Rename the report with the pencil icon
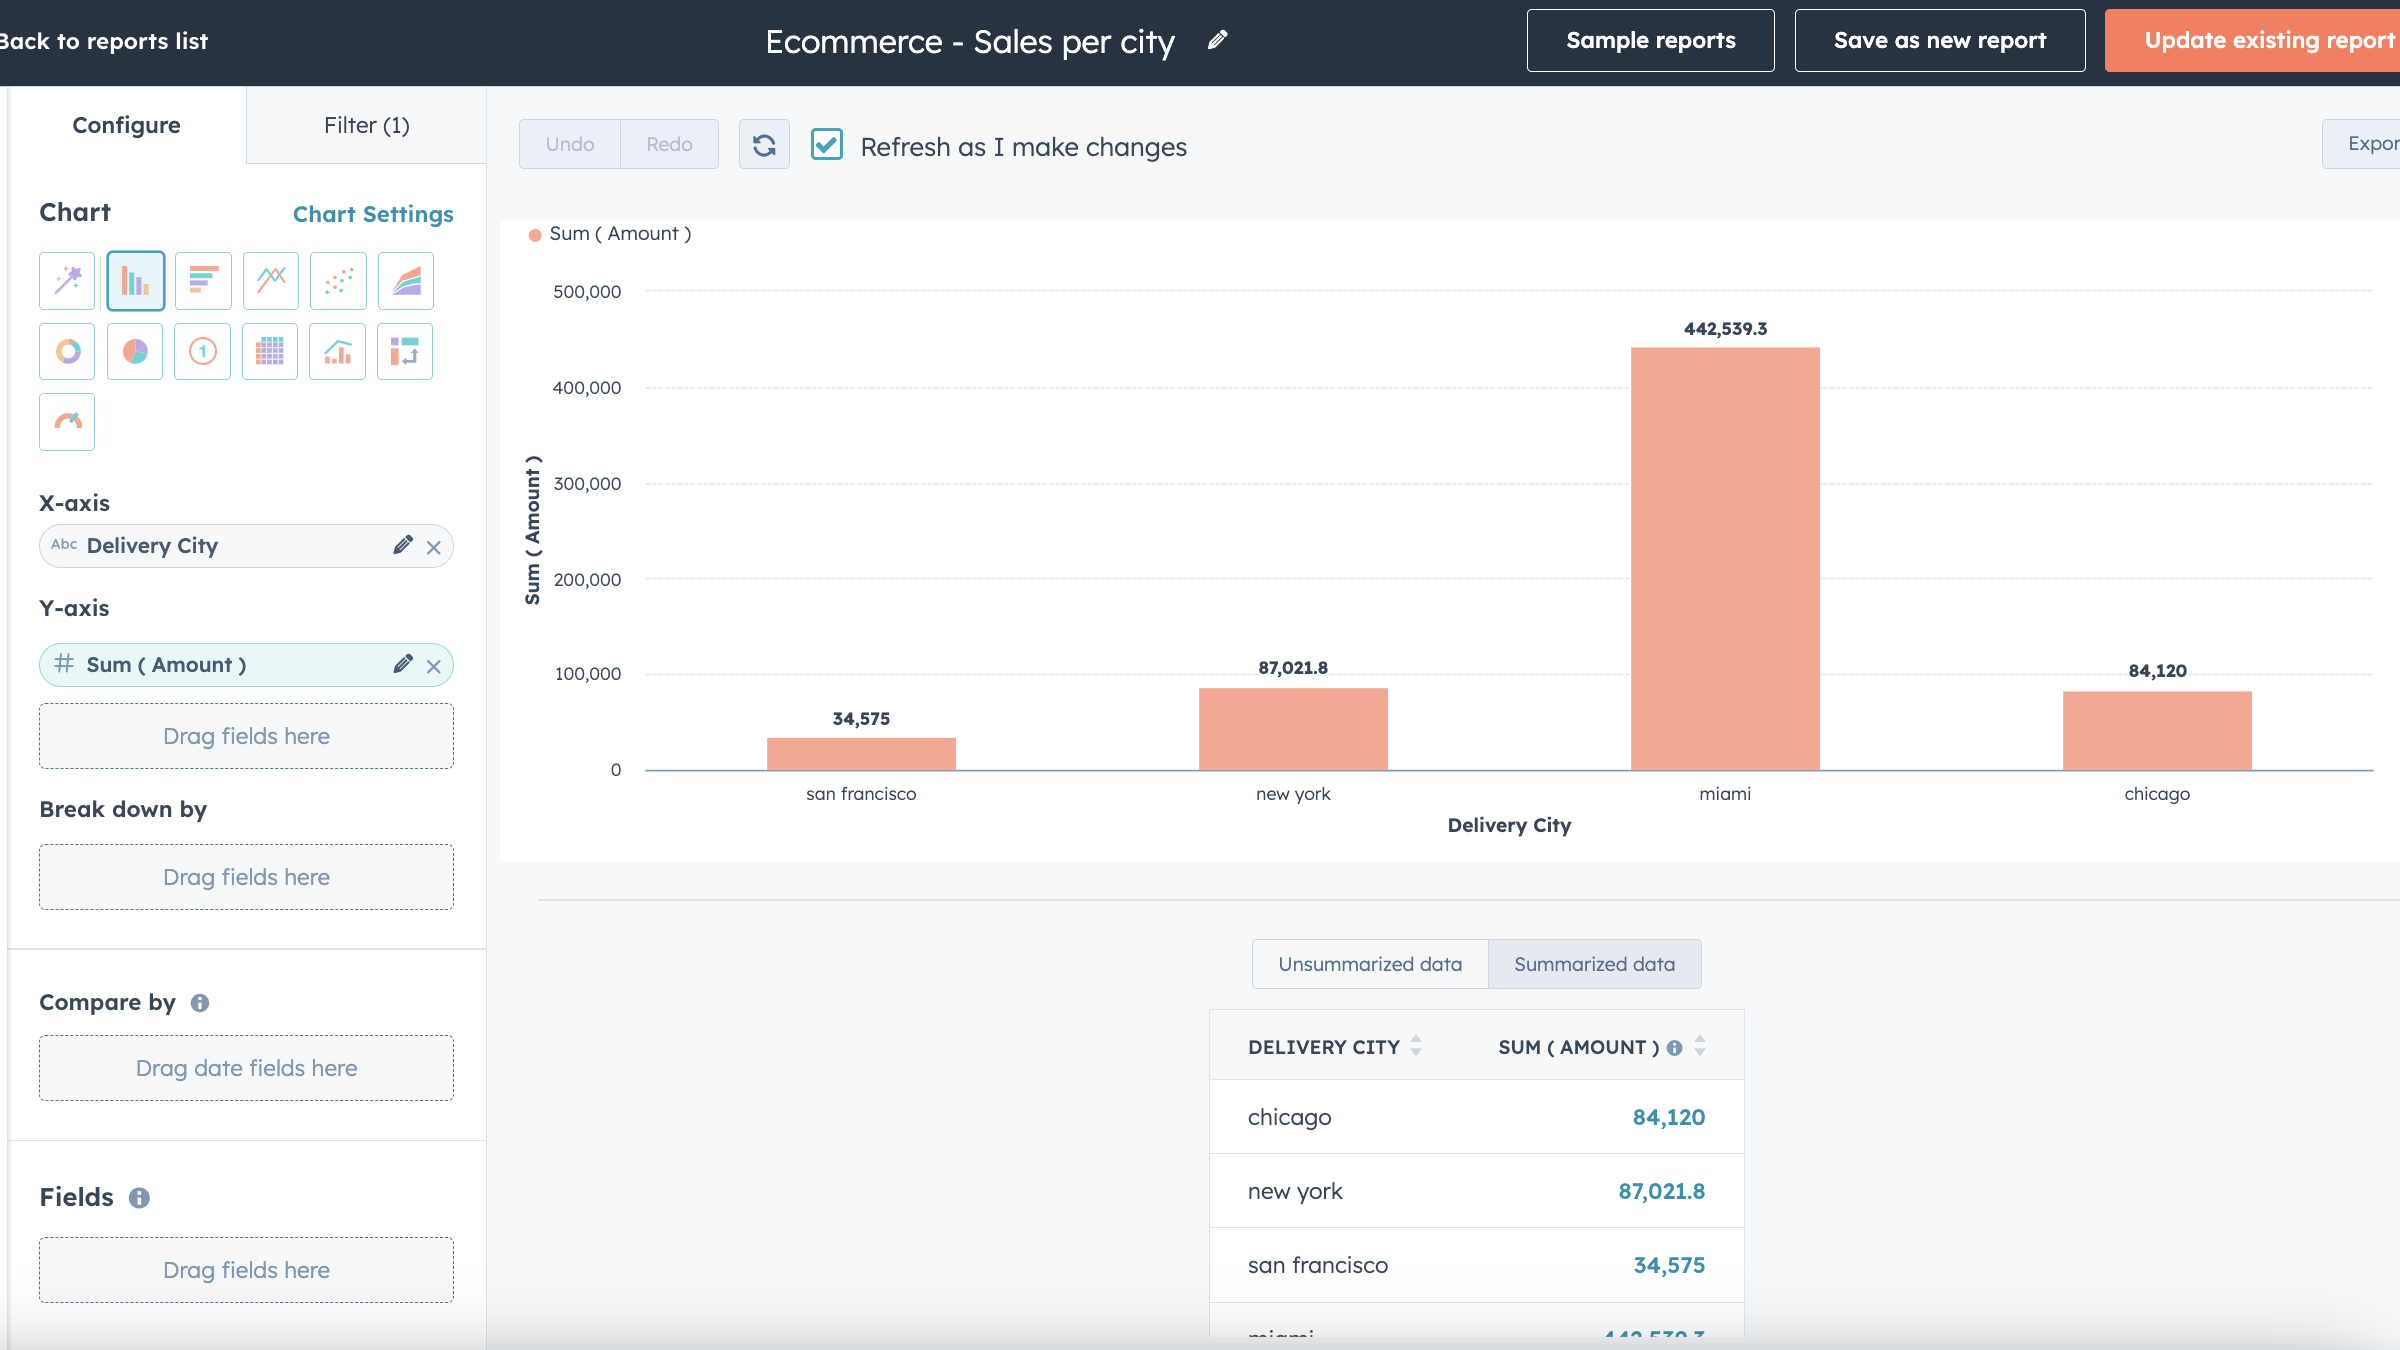This screenshot has width=2400, height=1350. [1217, 41]
